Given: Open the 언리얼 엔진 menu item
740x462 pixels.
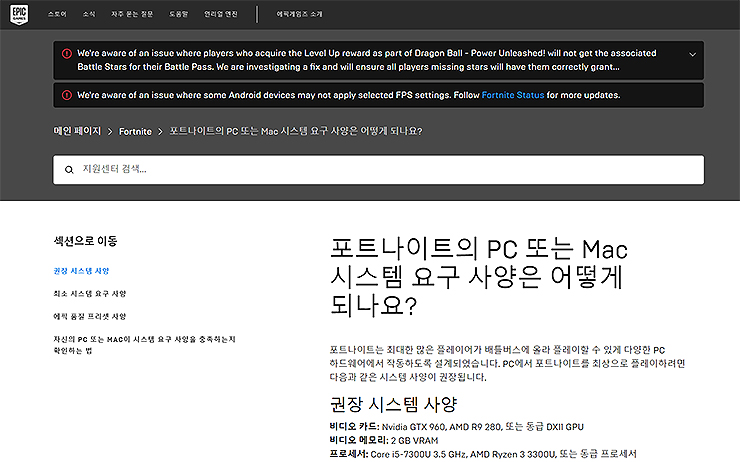Looking at the screenshot, I should (220, 14).
